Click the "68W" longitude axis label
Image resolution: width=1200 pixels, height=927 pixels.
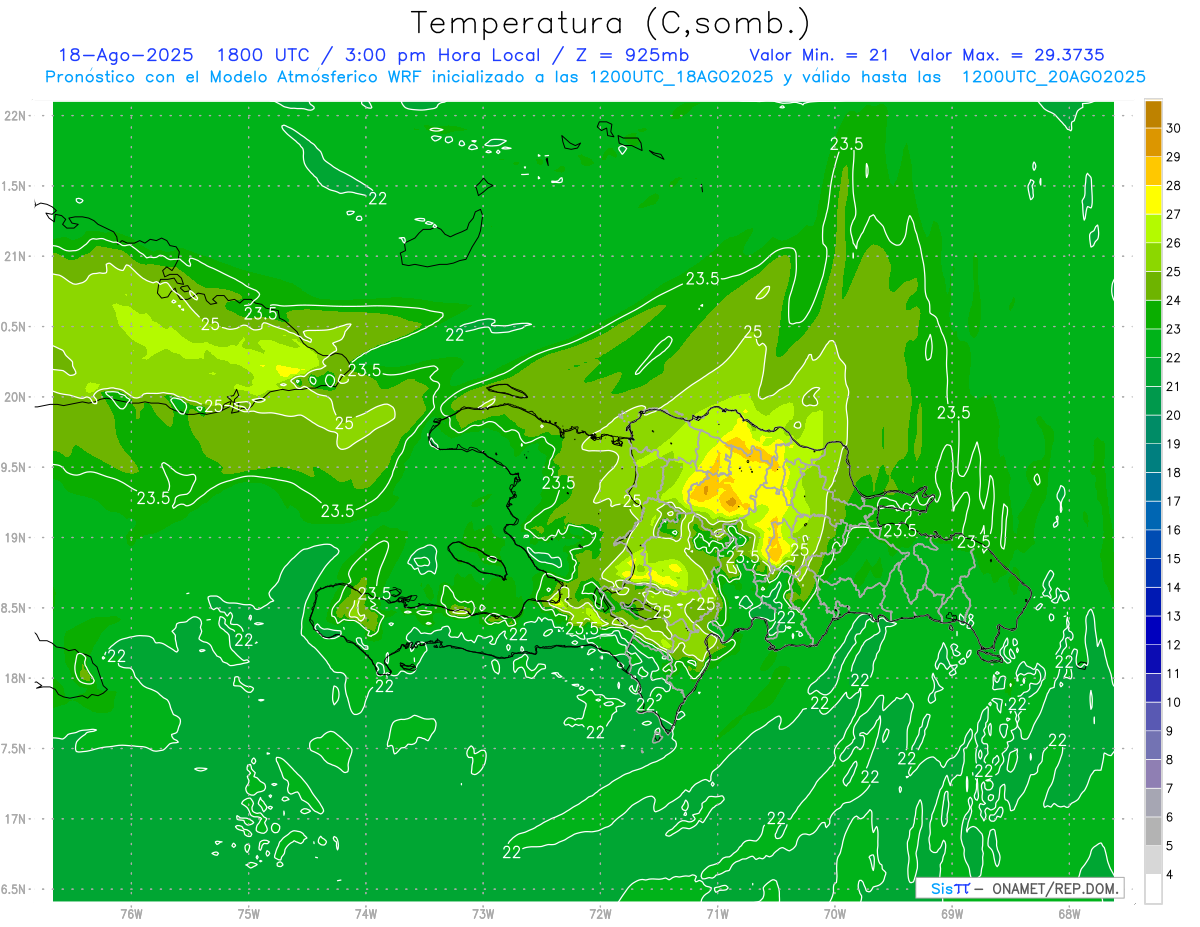pos(1069,913)
